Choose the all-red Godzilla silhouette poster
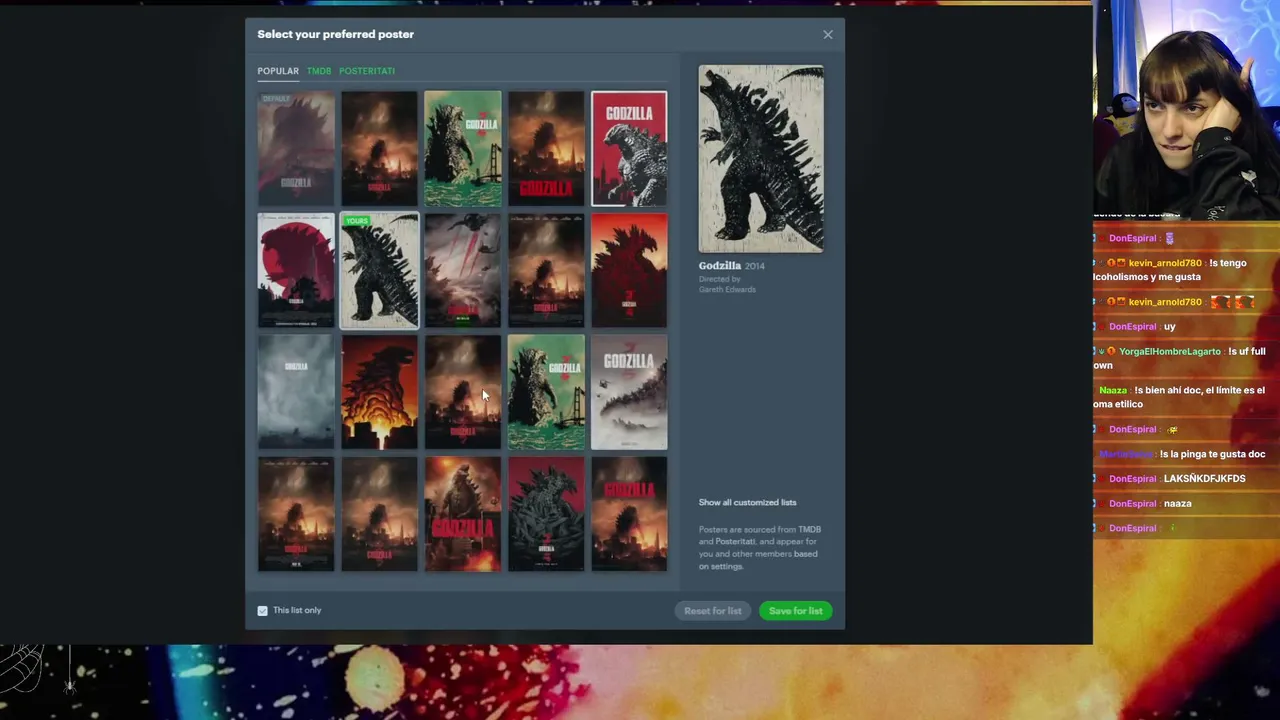Screen dimensions: 1280x720 pyautogui.click(x=629, y=271)
